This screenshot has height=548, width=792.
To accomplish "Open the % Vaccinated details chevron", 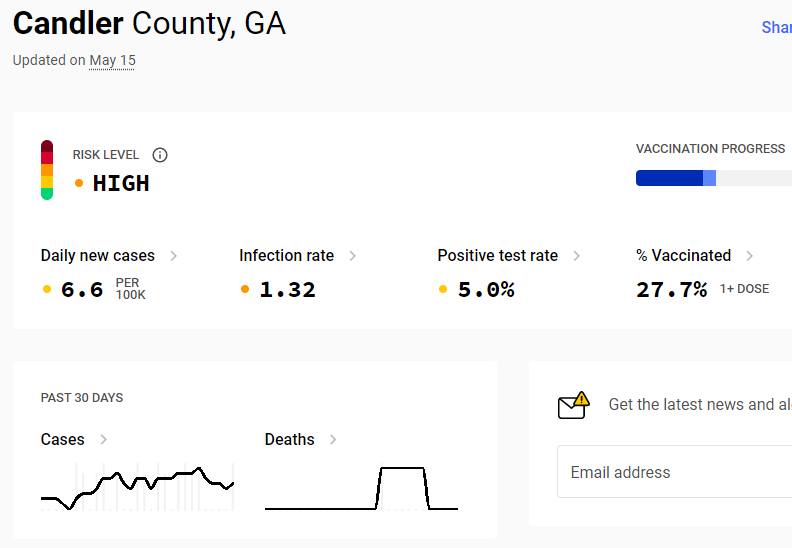I will pos(750,256).
